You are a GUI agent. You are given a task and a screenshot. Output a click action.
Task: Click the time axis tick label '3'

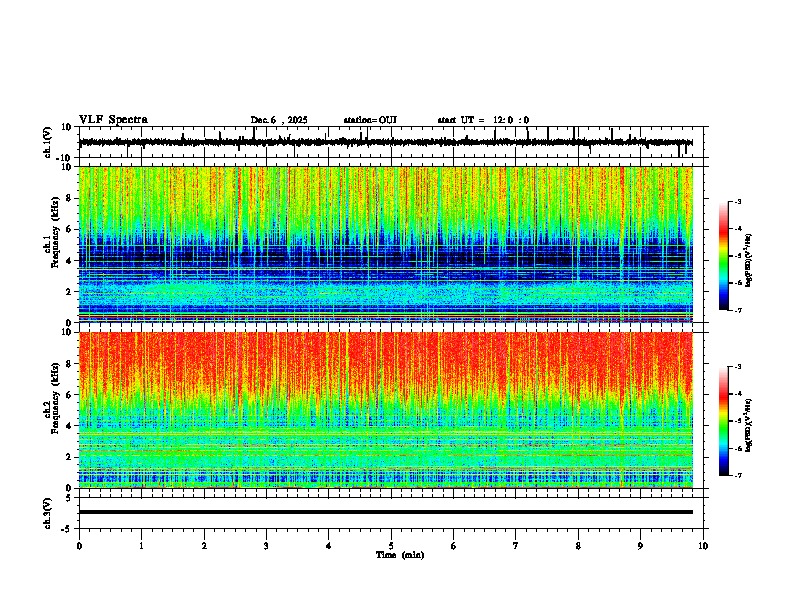[x=266, y=546]
